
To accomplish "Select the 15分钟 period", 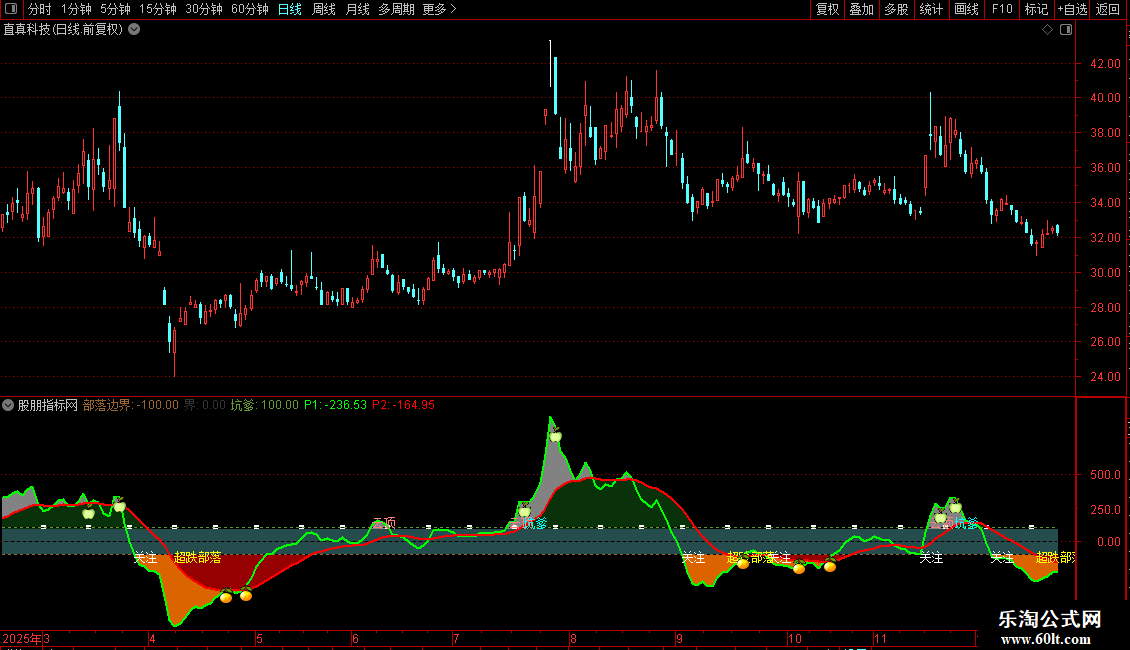I will point(158,9).
